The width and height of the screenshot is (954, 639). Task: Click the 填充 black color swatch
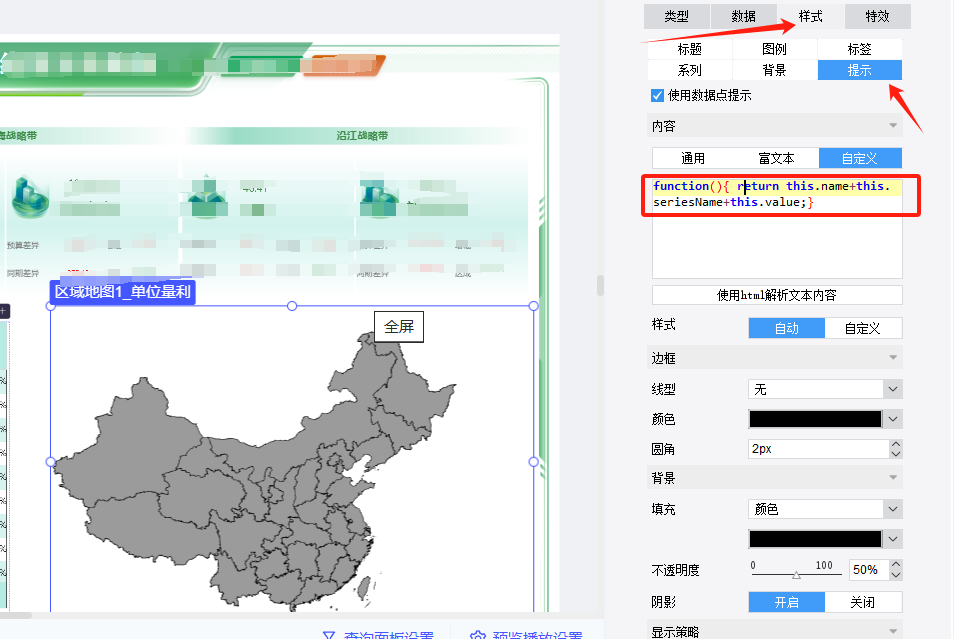click(815, 539)
